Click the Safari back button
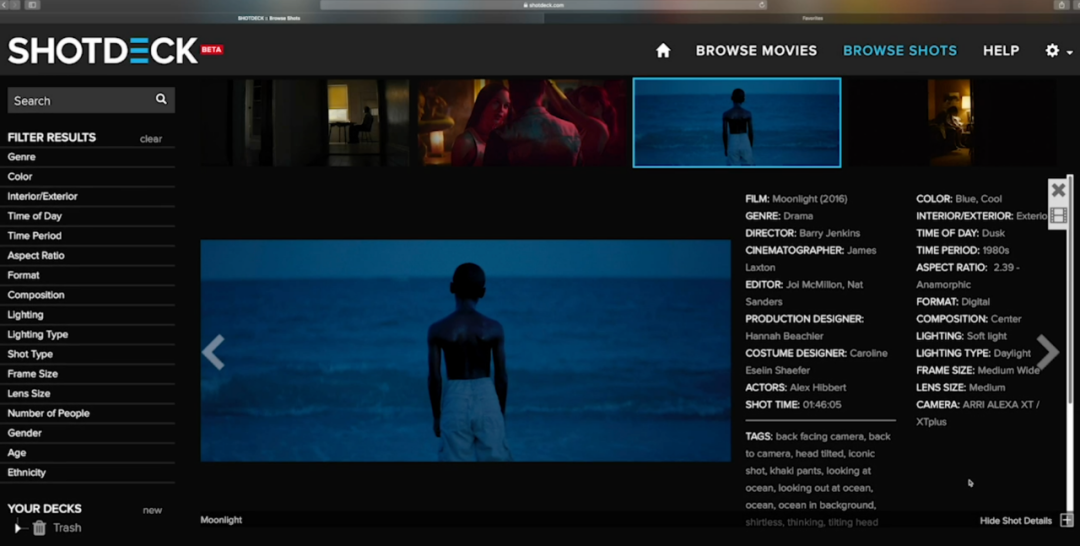This screenshot has height=546, width=1080. (3, 5)
